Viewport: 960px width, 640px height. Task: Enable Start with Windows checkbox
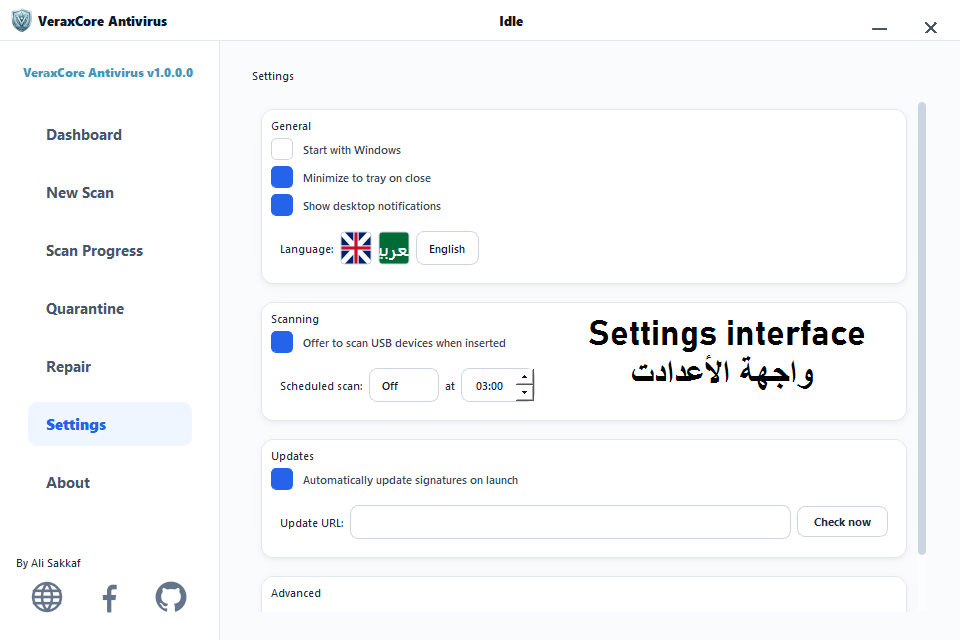tap(282, 149)
